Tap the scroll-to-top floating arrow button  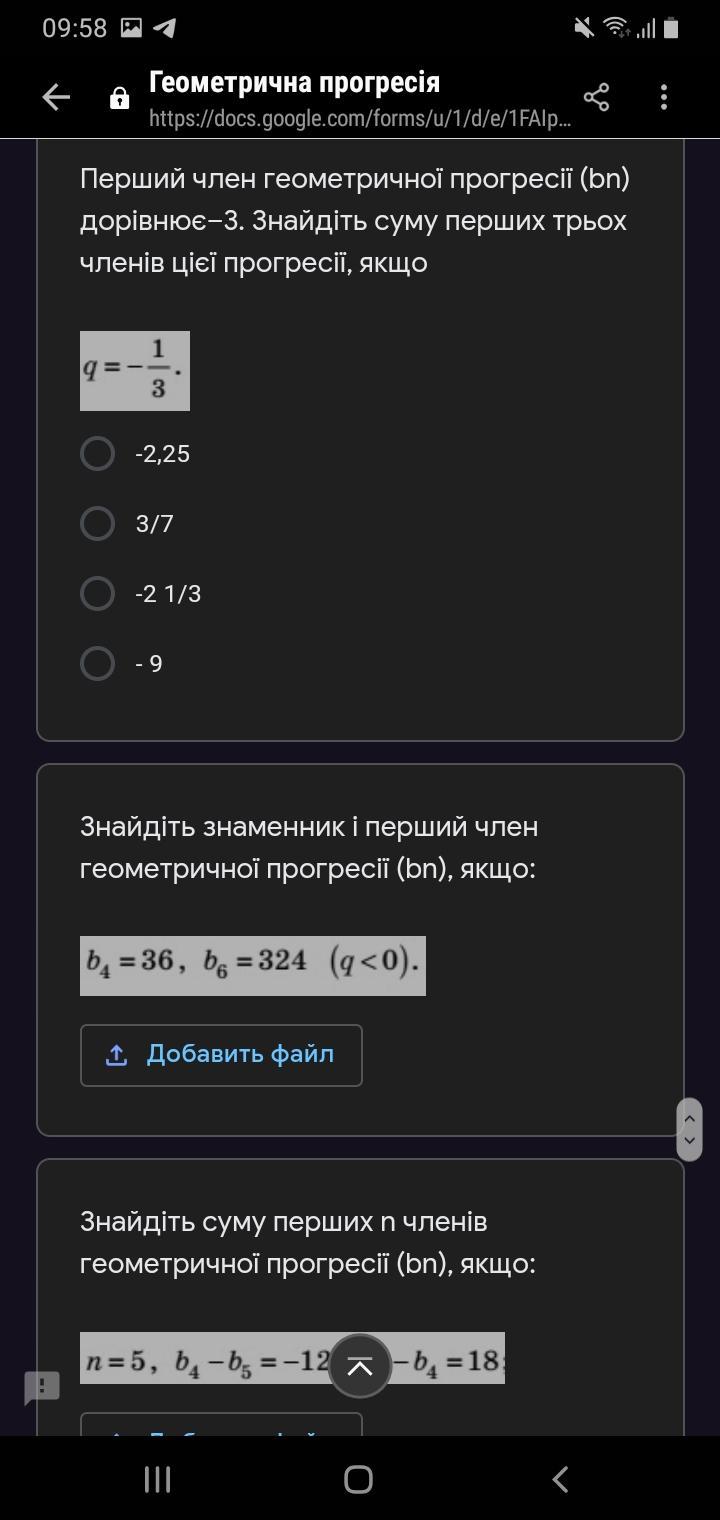click(x=359, y=1366)
